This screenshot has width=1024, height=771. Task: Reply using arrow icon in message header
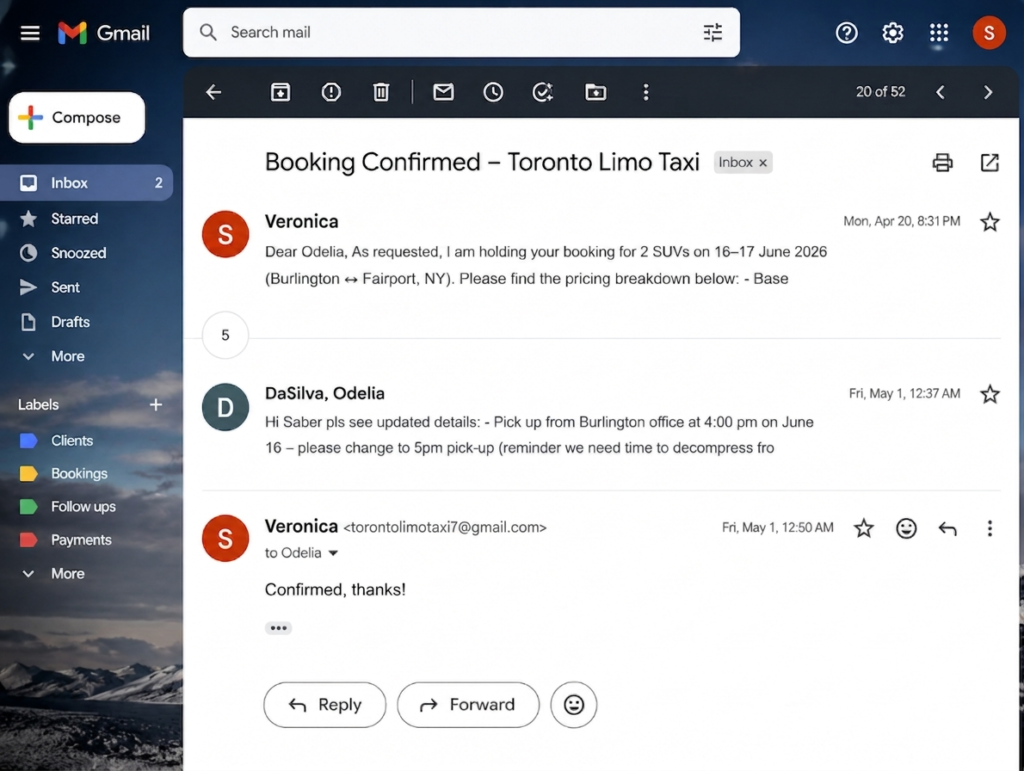pos(947,527)
